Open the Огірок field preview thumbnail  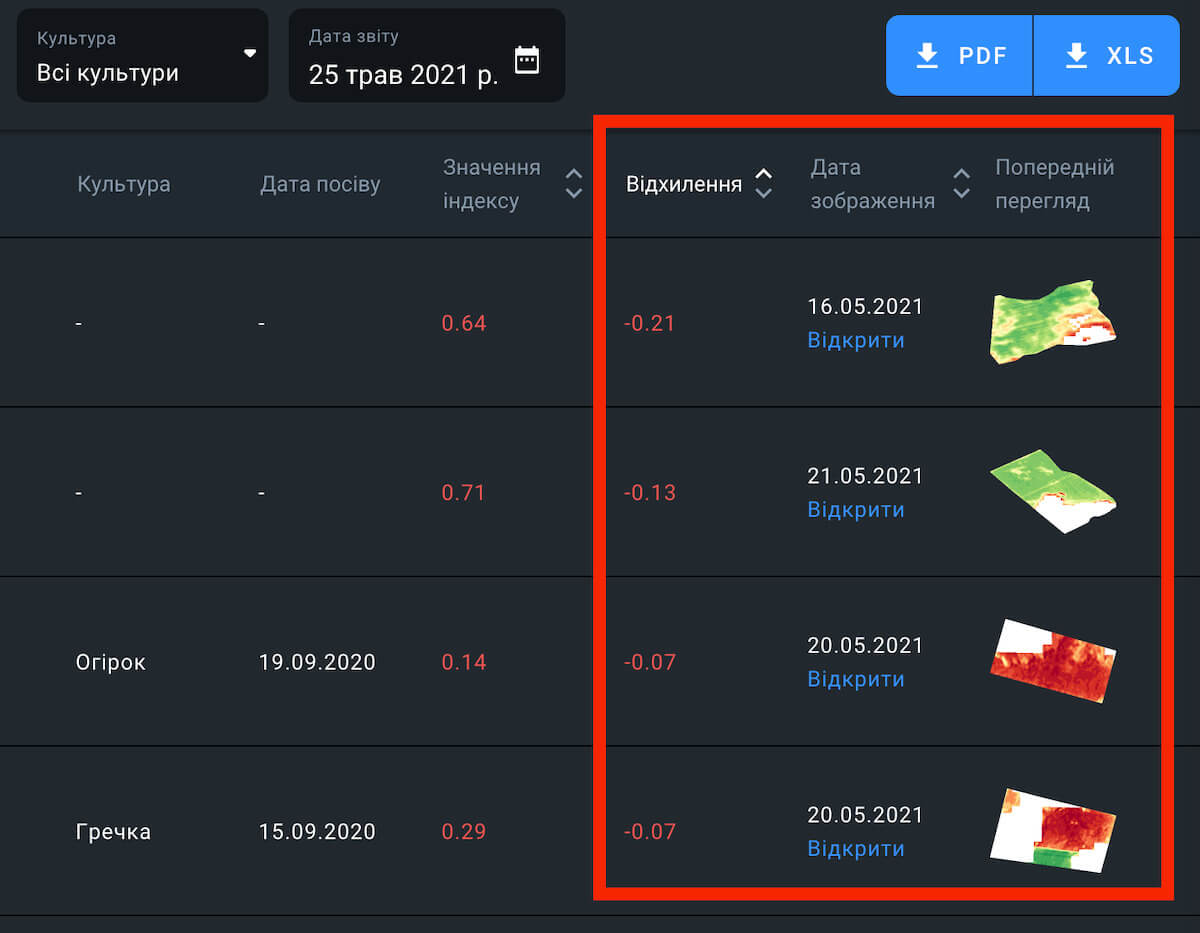(1052, 661)
